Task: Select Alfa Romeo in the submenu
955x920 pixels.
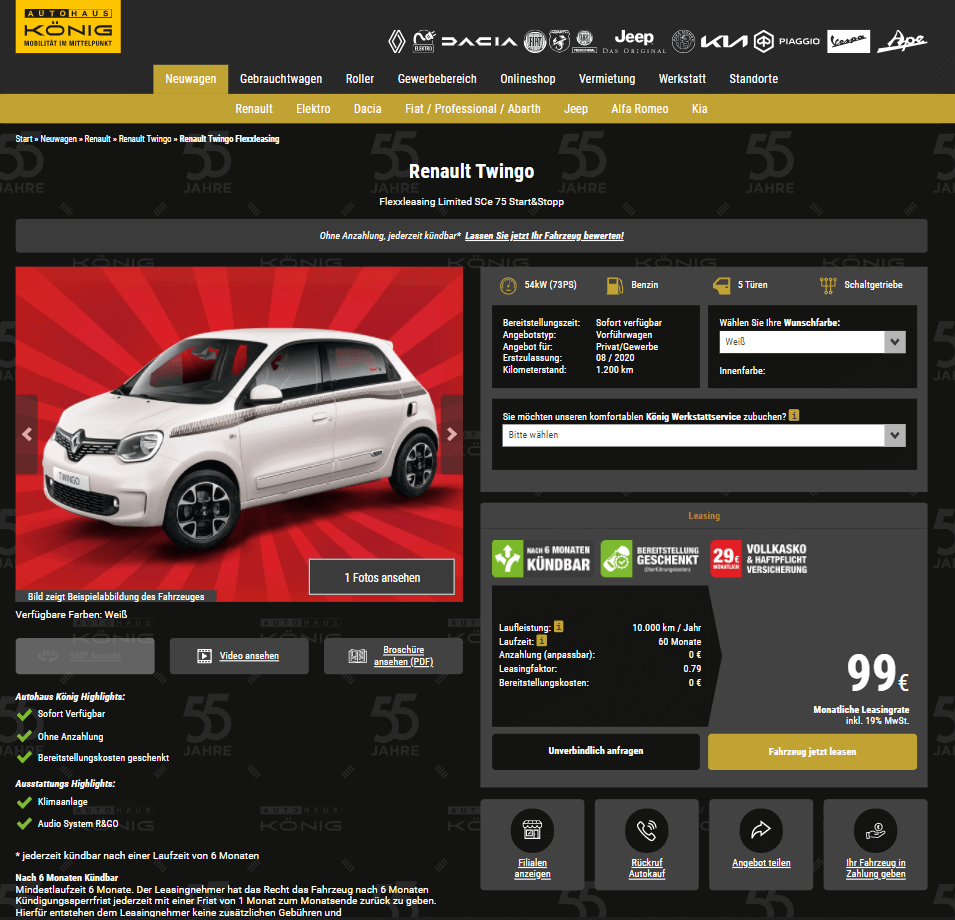Action: pyautogui.click(x=640, y=109)
